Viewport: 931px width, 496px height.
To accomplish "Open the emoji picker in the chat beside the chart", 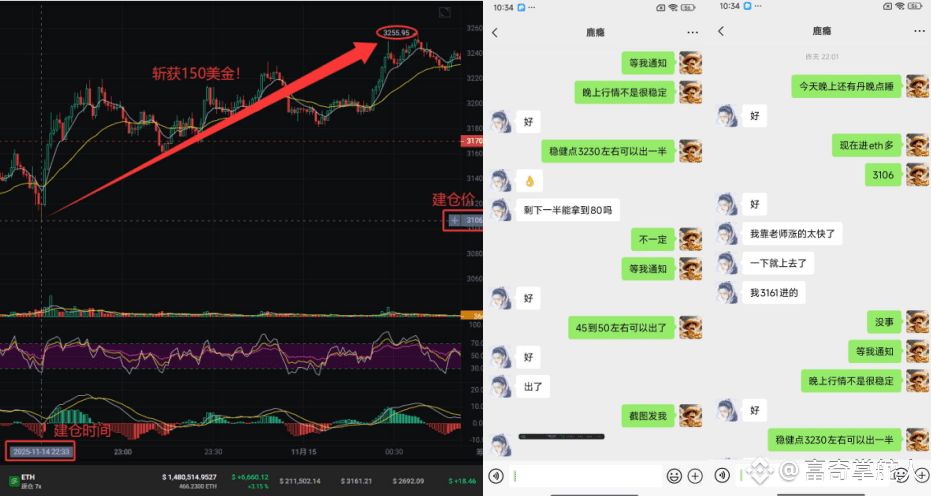I will pyautogui.click(x=674, y=475).
